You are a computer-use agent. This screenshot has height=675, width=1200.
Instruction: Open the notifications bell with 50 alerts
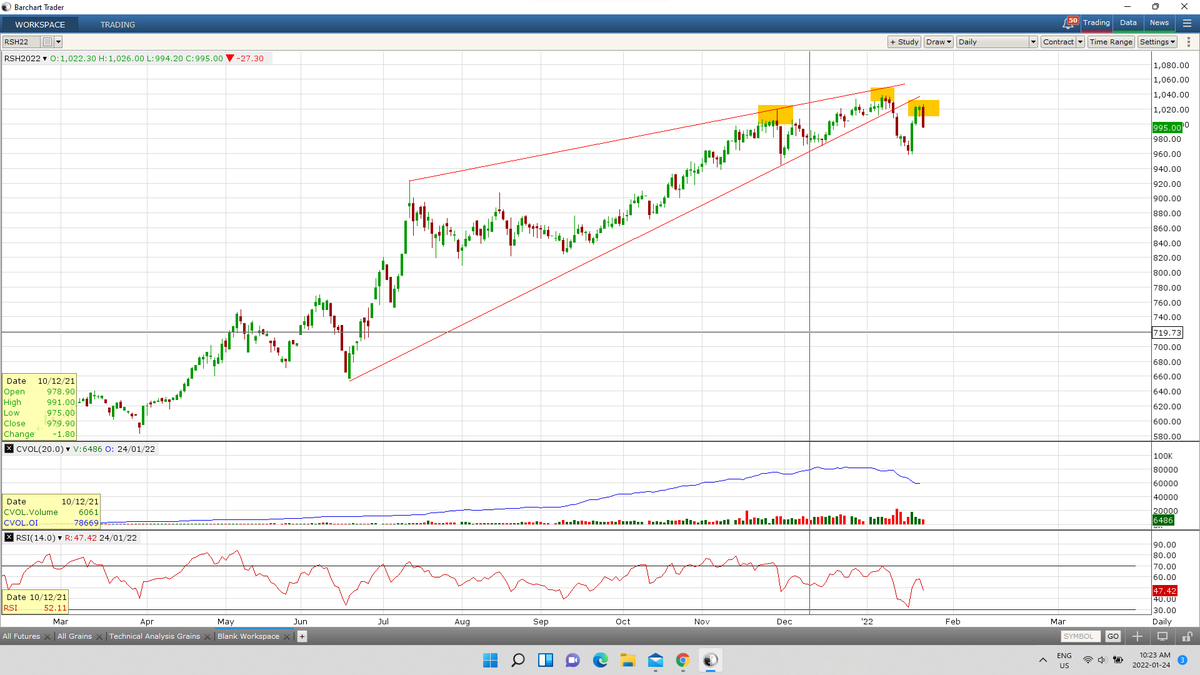[1070, 23]
